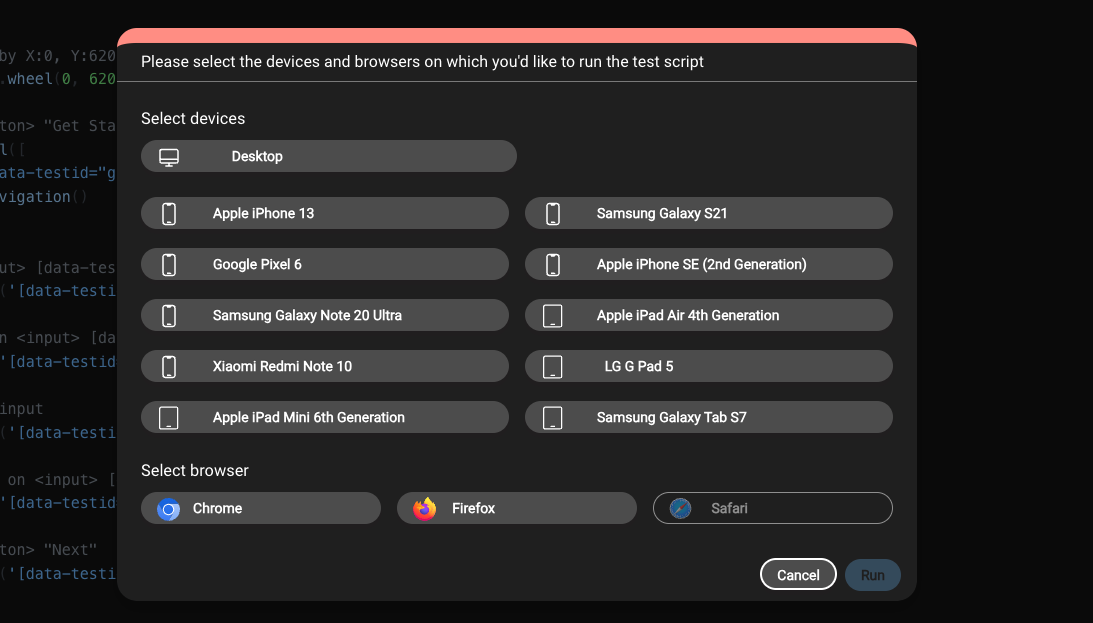Click the Safari compass icon

680,508
